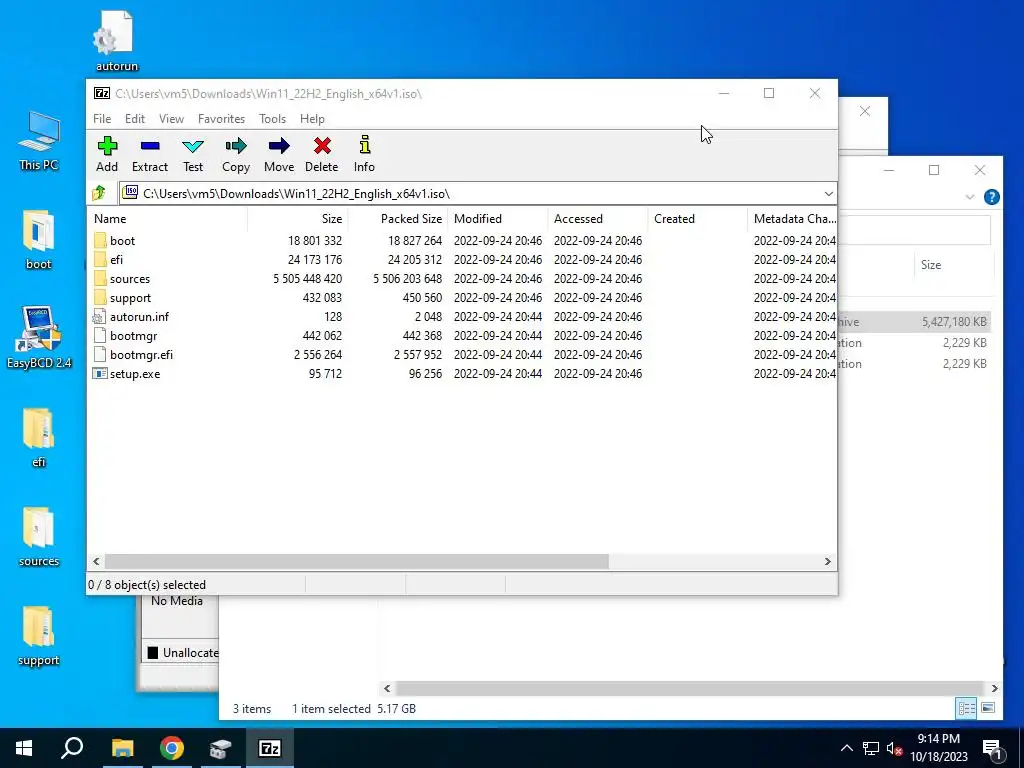Open taskbar Search
This screenshot has height=768, width=1024.
72,748
